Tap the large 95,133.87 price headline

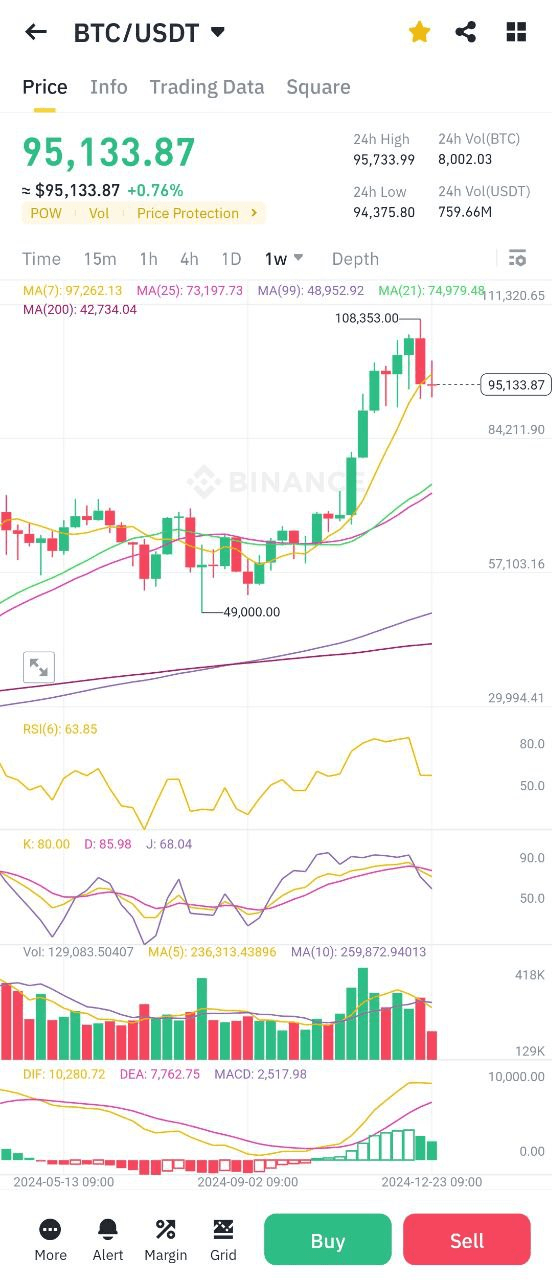tap(109, 153)
